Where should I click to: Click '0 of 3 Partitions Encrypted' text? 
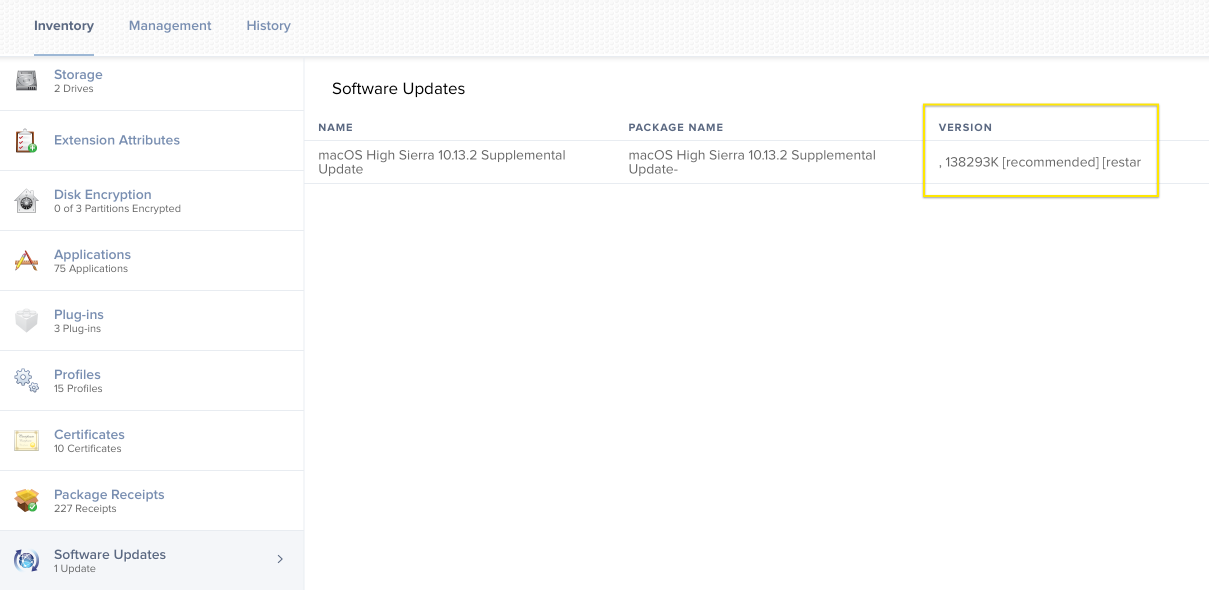click(117, 209)
